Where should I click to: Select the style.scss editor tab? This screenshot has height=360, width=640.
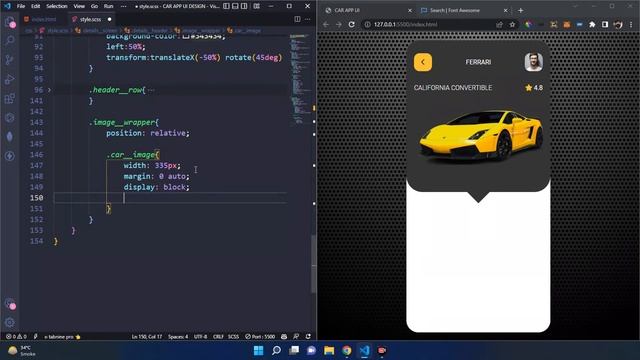[90, 19]
